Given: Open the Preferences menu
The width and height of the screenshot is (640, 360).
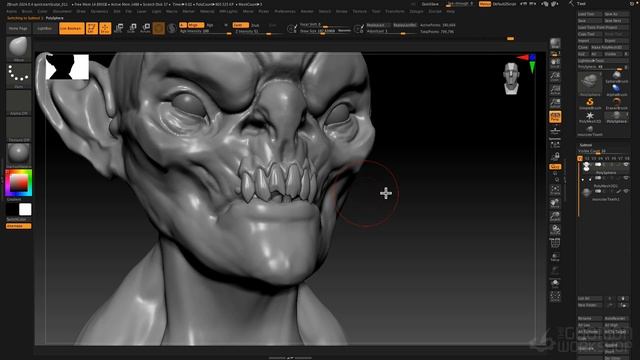Looking at the screenshot, I should click(x=284, y=11).
